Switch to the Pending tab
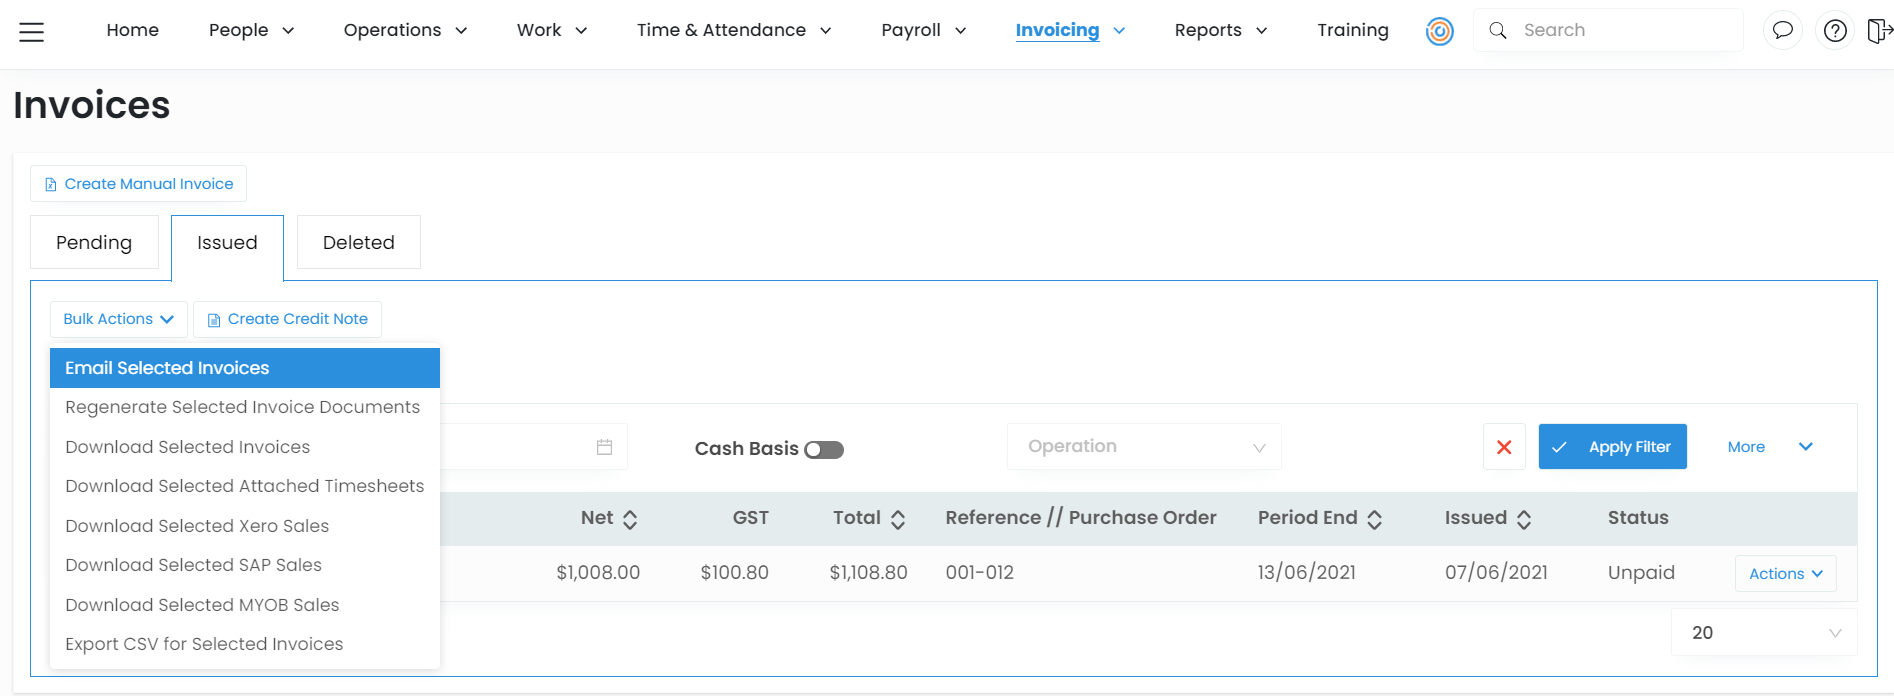This screenshot has width=1894, height=696. tap(94, 243)
